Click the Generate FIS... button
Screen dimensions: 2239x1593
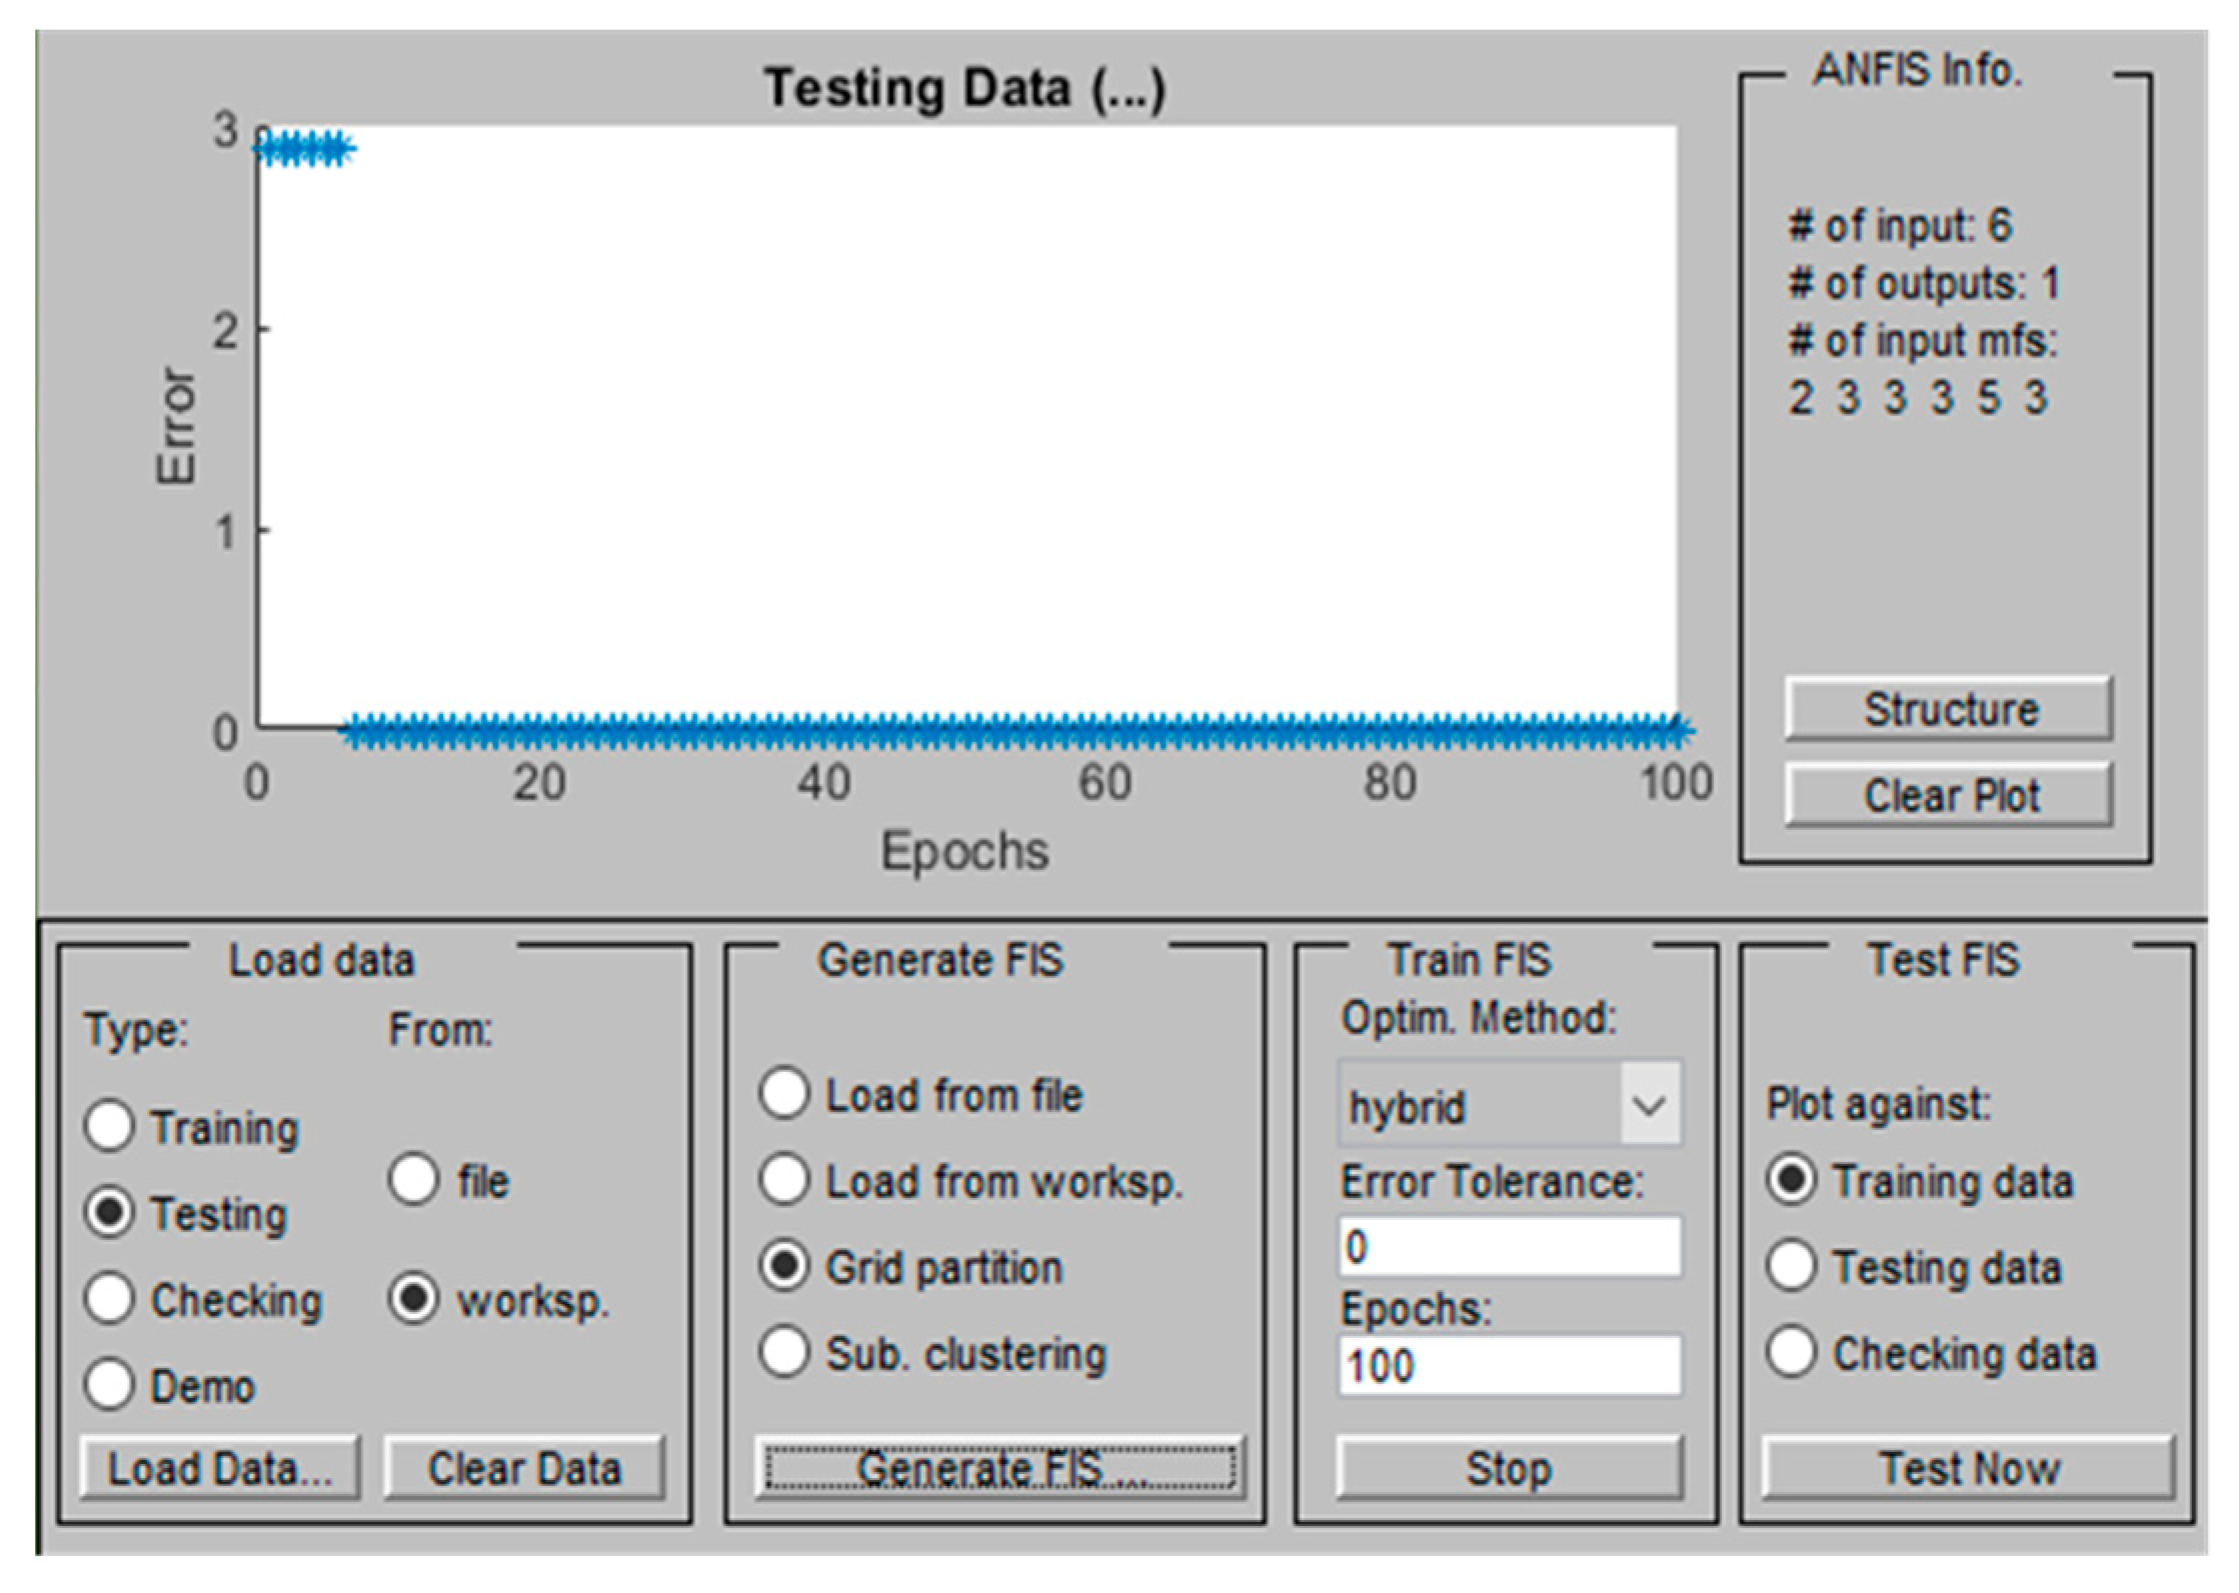pyautogui.click(x=999, y=1468)
